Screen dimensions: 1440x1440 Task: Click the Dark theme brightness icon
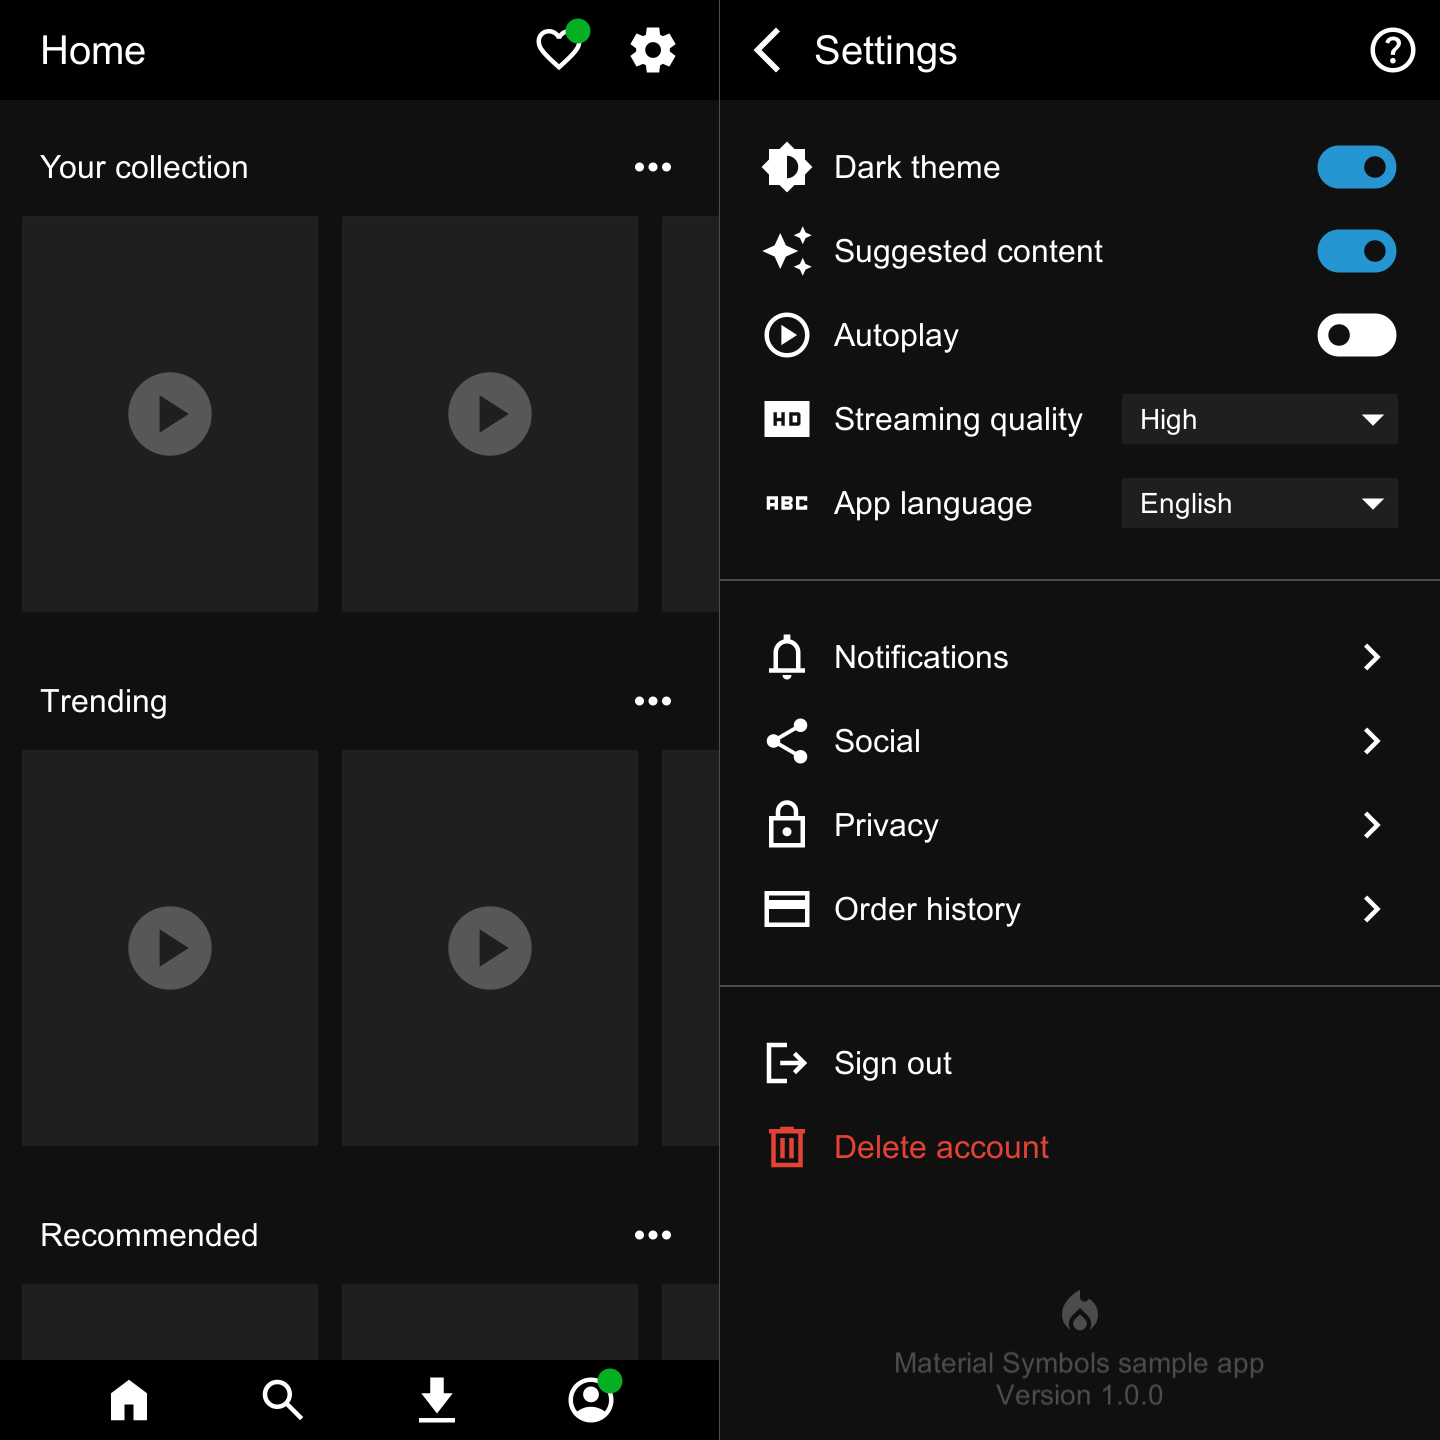coord(787,167)
